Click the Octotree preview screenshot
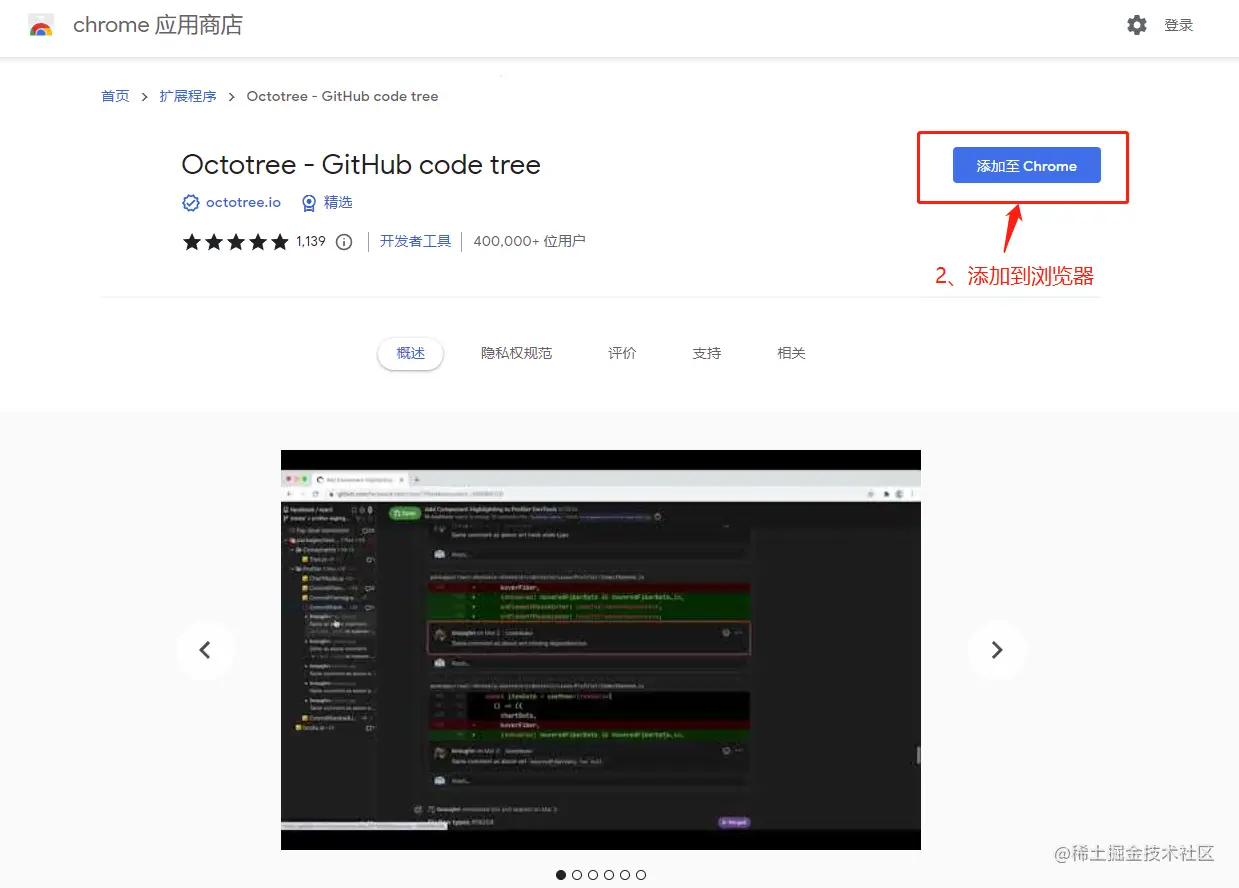Viewport: 1239px width, 888px height. (x=600, y=650)
